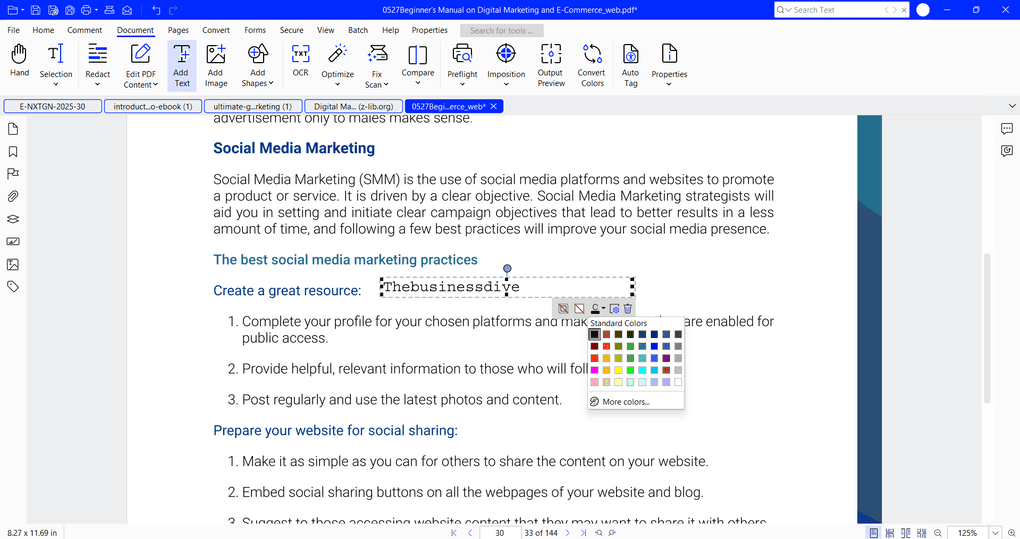This screenshot has width=1020, height=539.
Task: Open the Optimize dropdown
Action: pos(337,84)
